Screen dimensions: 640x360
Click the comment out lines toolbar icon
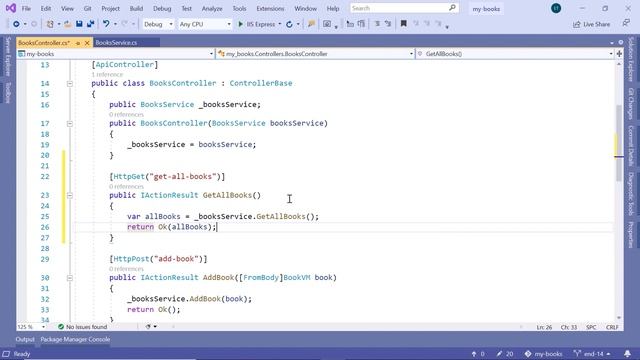[x=377, y=24]
